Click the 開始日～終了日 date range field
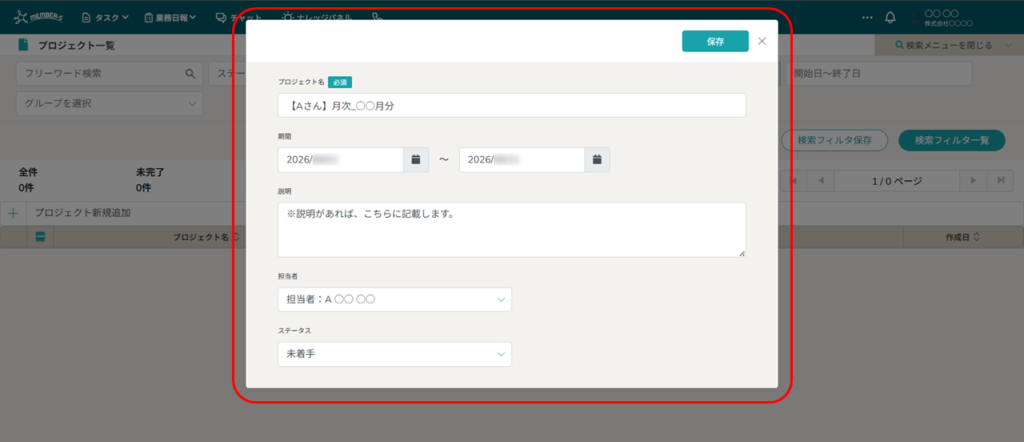1024x442 pixels. click(x=878, y=74)
